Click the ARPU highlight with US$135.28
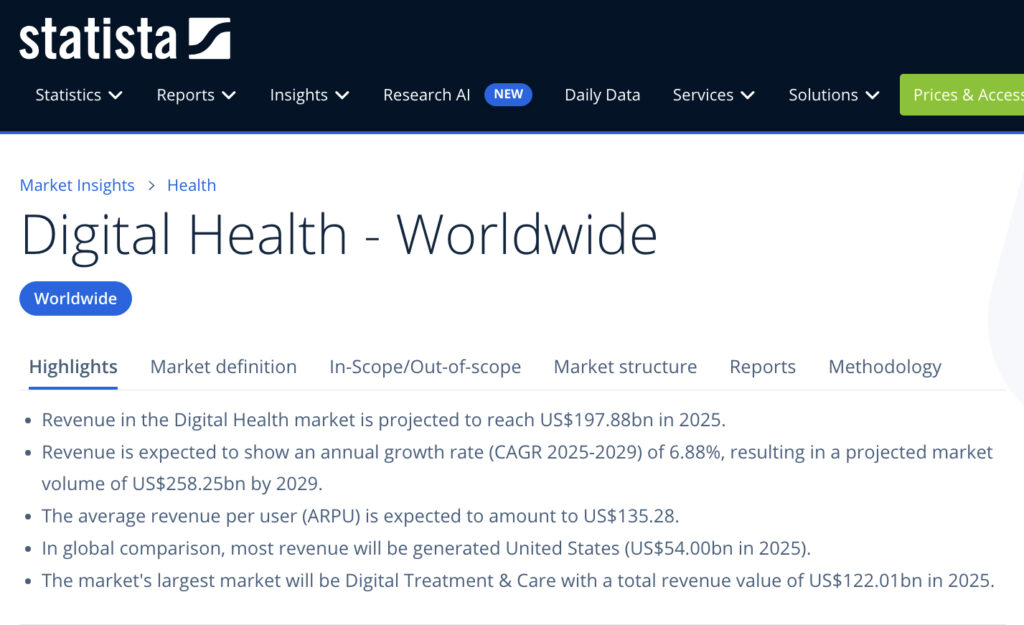This screenshot has width=1024, height=625. point(360,516)
